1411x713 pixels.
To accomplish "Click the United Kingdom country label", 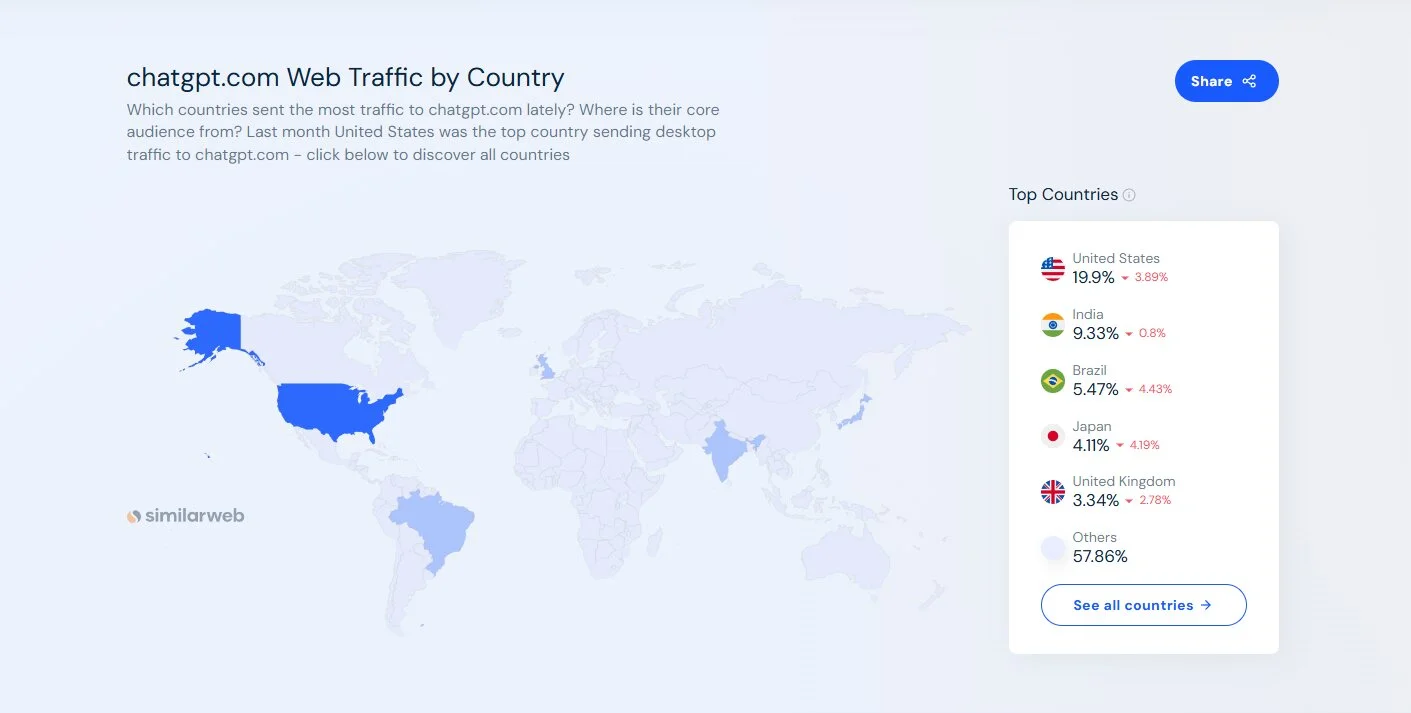I will 1124,481.
